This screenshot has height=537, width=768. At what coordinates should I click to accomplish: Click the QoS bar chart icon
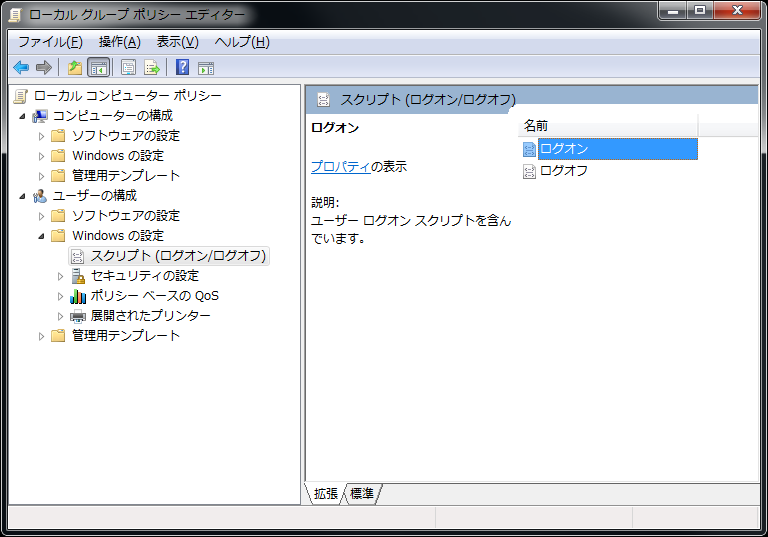78,296
